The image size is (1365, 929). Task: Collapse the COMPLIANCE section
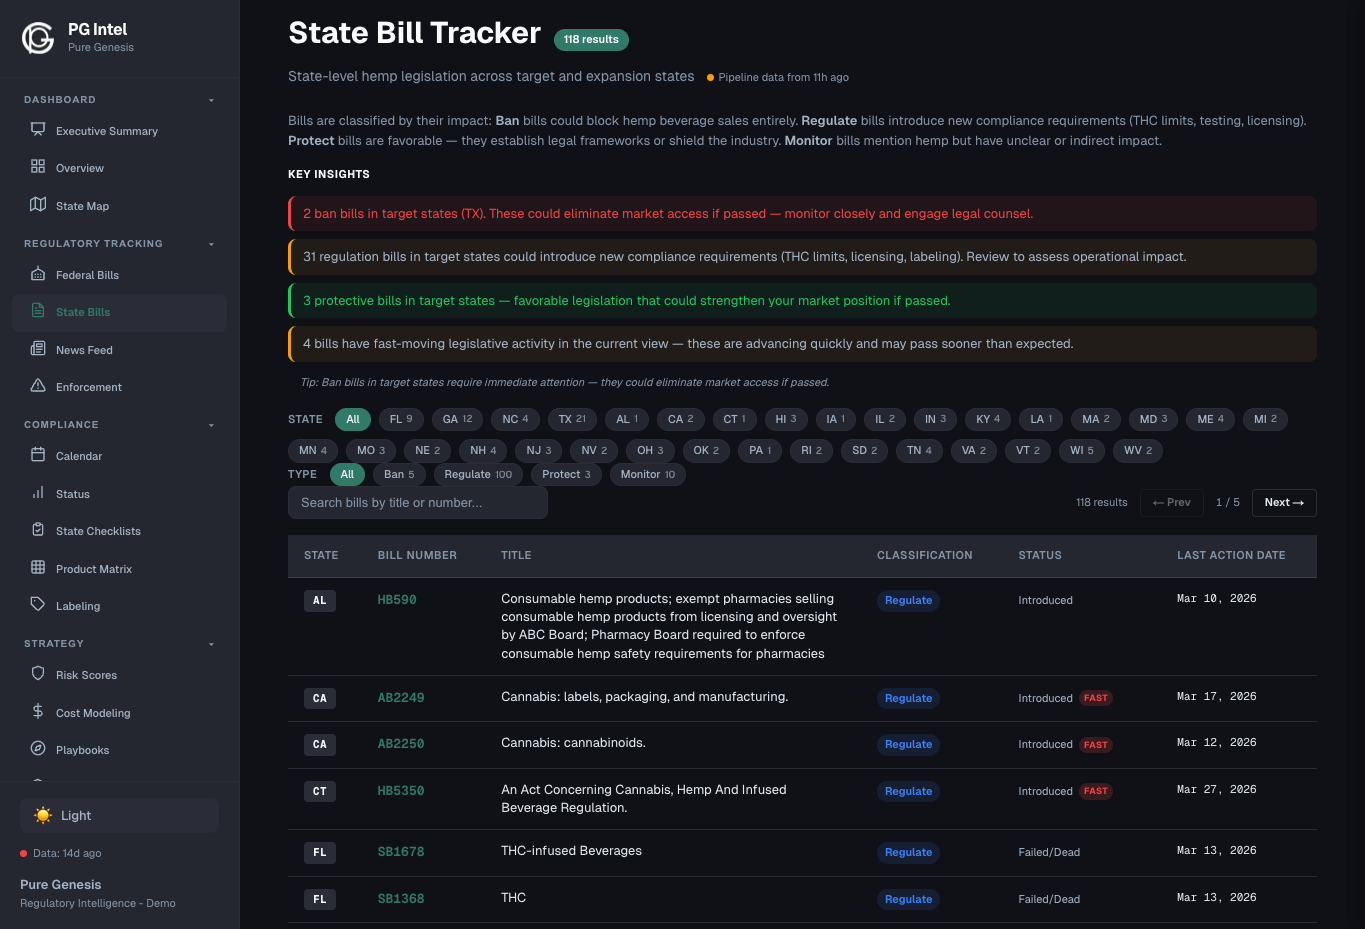click(211, 424)
